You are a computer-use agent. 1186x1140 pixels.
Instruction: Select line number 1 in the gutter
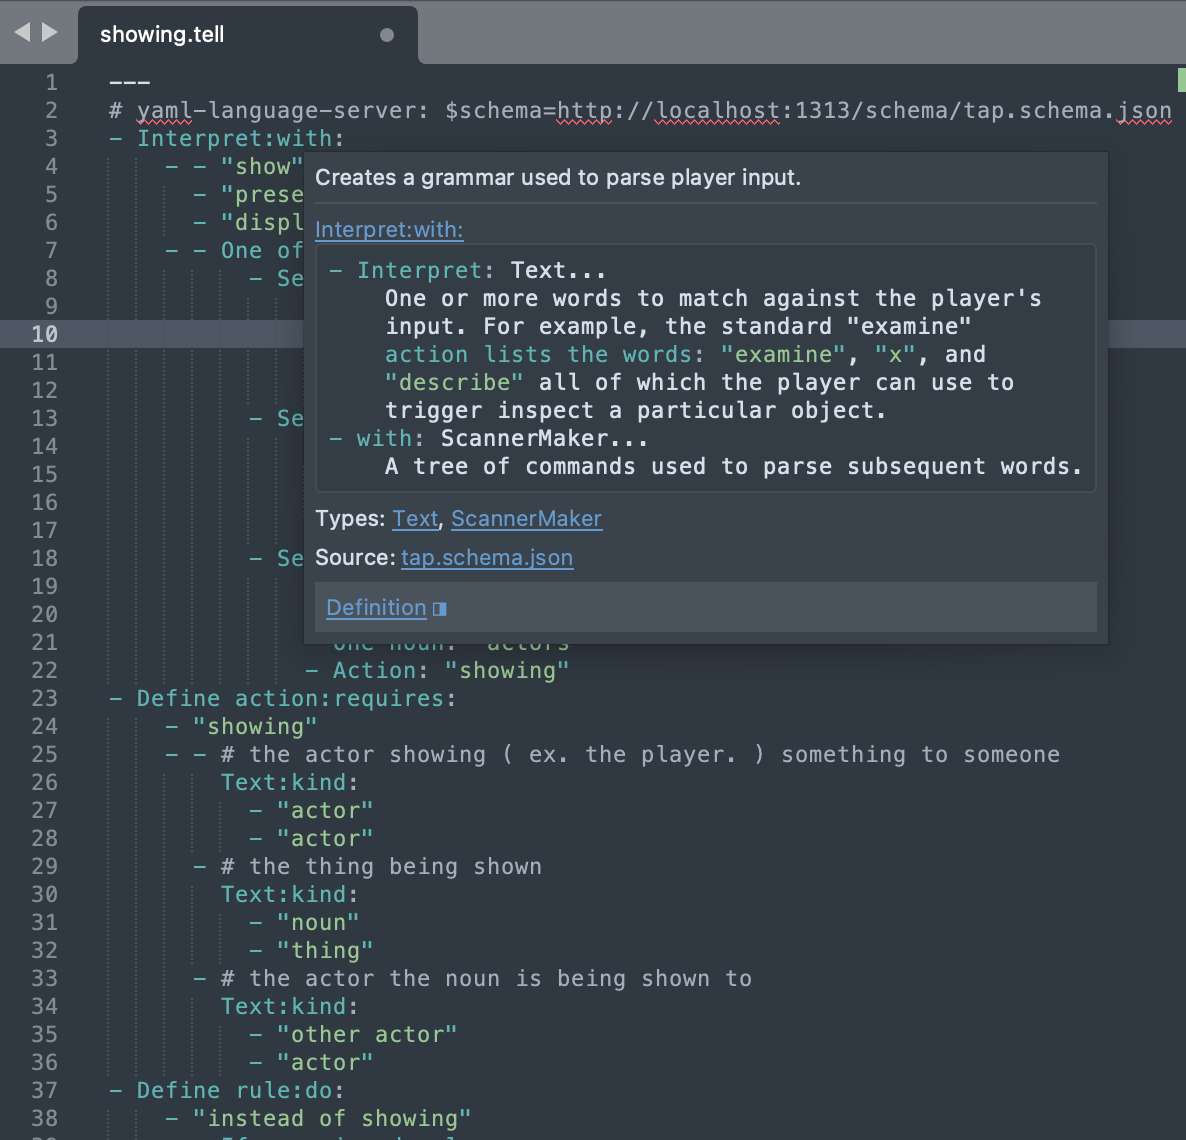(51, 82)
